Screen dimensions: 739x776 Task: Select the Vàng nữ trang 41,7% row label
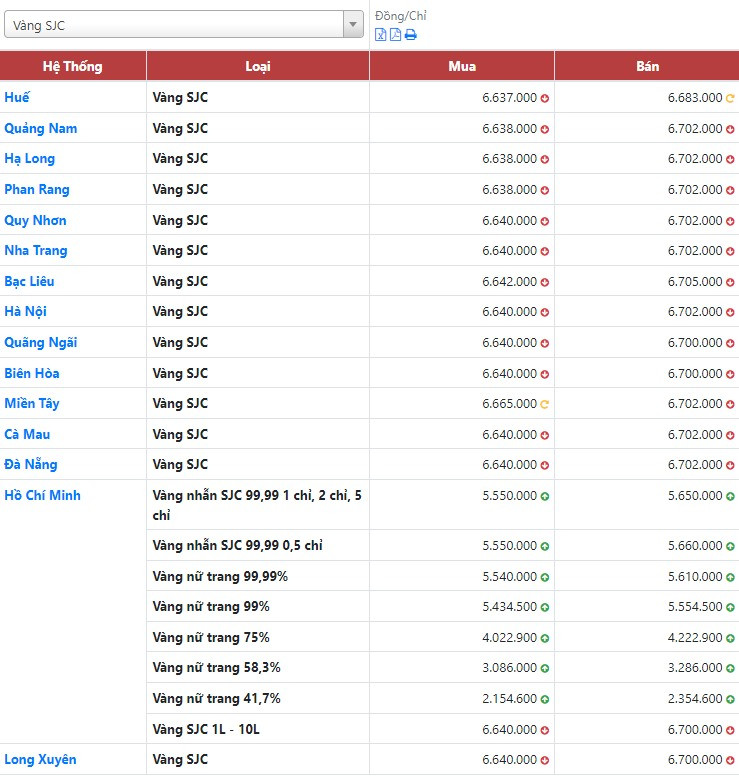[x=216, y=698]
